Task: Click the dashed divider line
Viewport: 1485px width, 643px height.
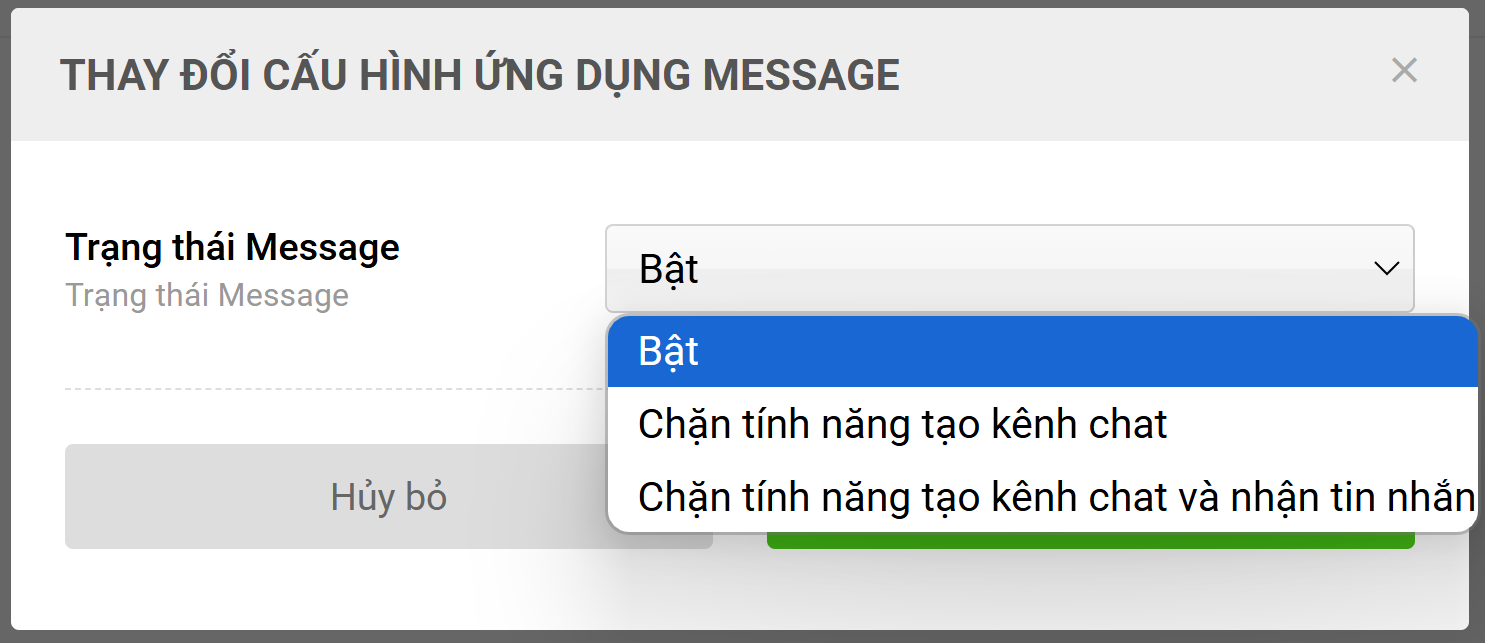Action: tap(335, 388)
